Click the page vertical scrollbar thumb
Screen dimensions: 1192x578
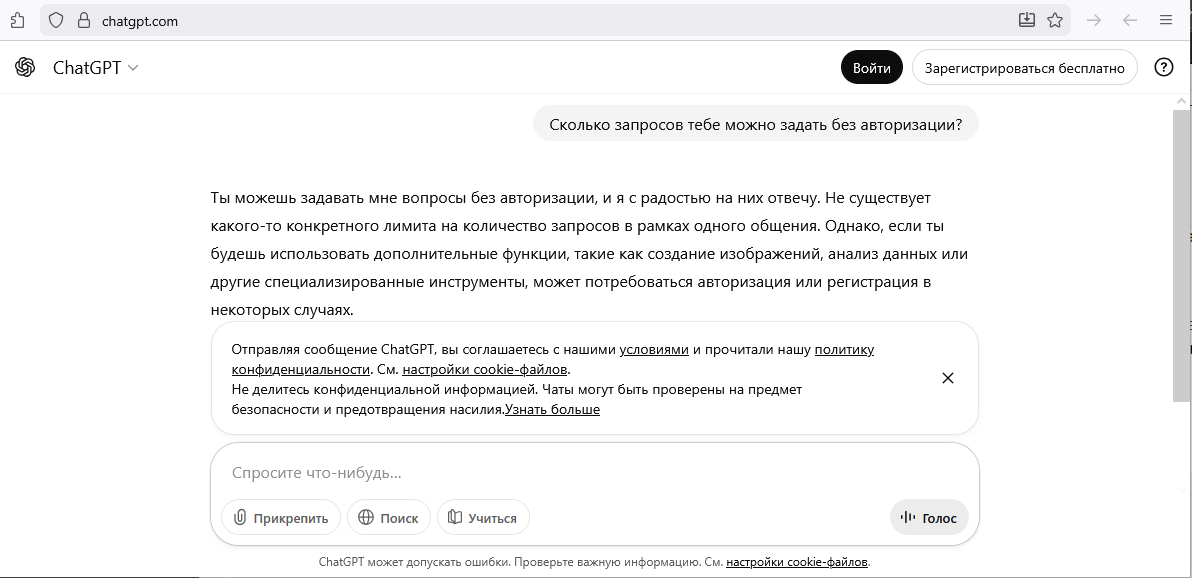(x=1182, y=256)
